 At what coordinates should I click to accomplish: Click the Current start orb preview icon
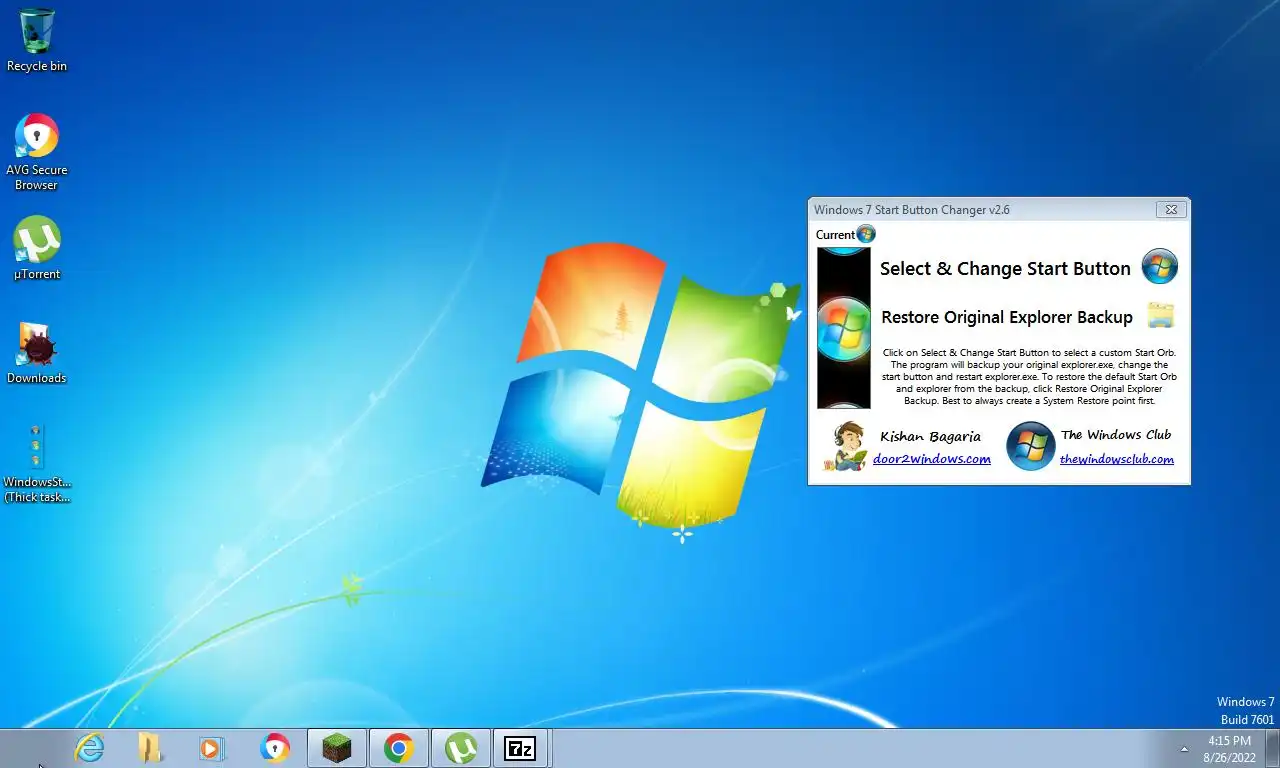pyautogui.click(x=866, y=234)
